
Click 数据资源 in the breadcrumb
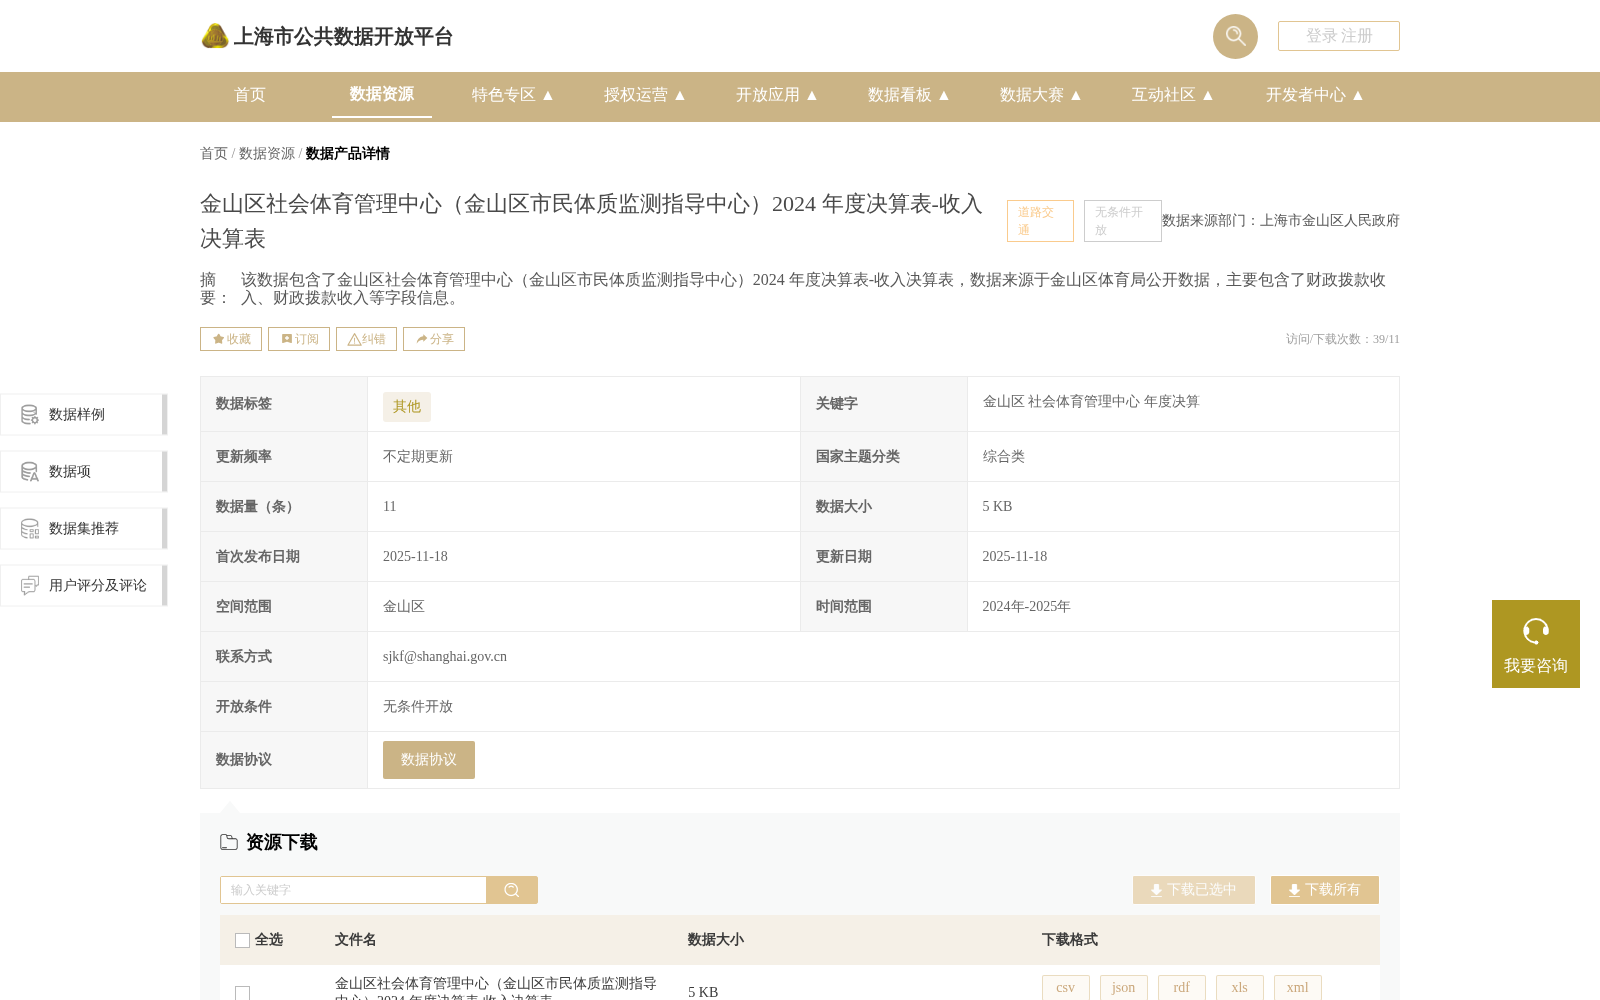267,153
